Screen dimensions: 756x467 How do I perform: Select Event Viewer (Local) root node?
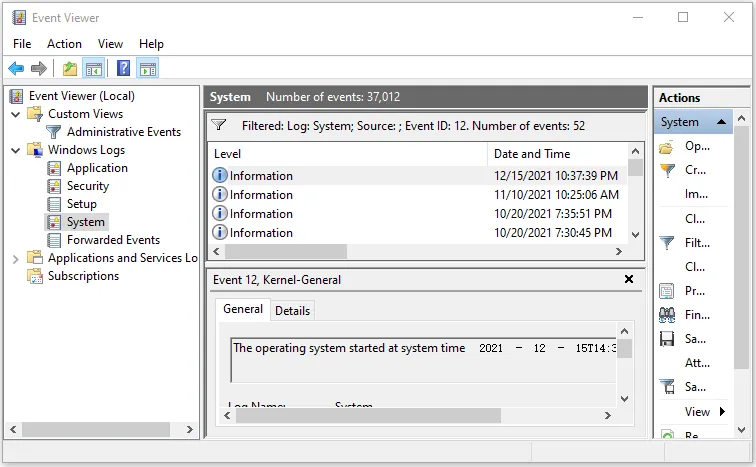[81, 96]
